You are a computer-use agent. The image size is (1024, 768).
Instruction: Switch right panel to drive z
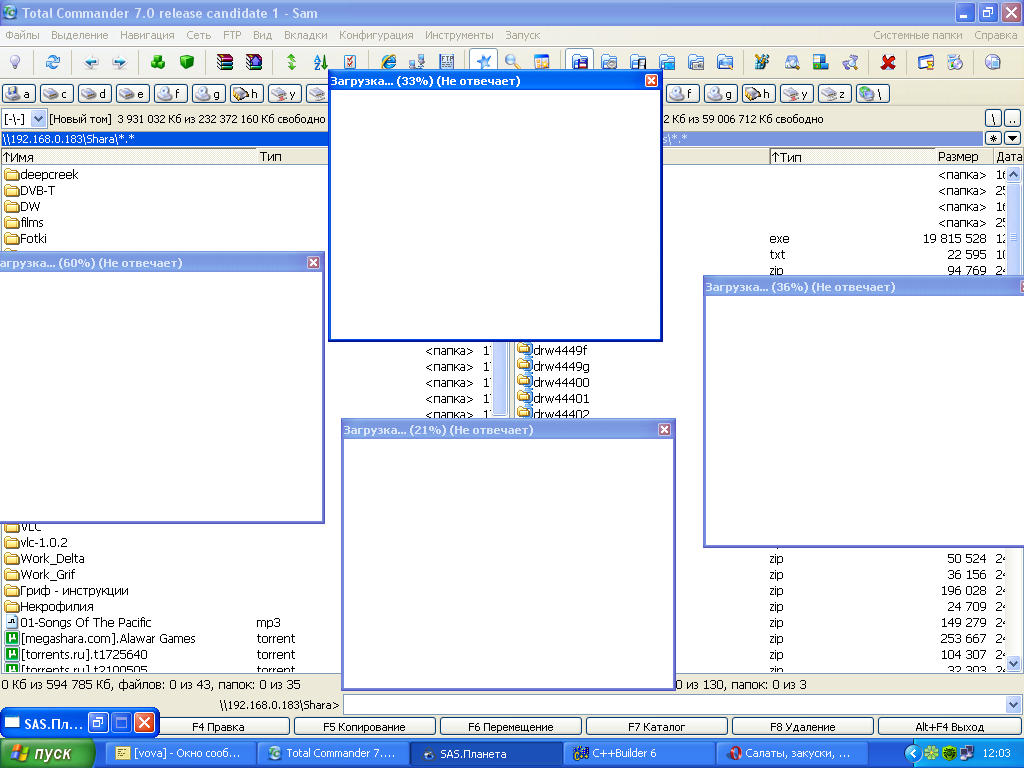click(x=835, y=94)
